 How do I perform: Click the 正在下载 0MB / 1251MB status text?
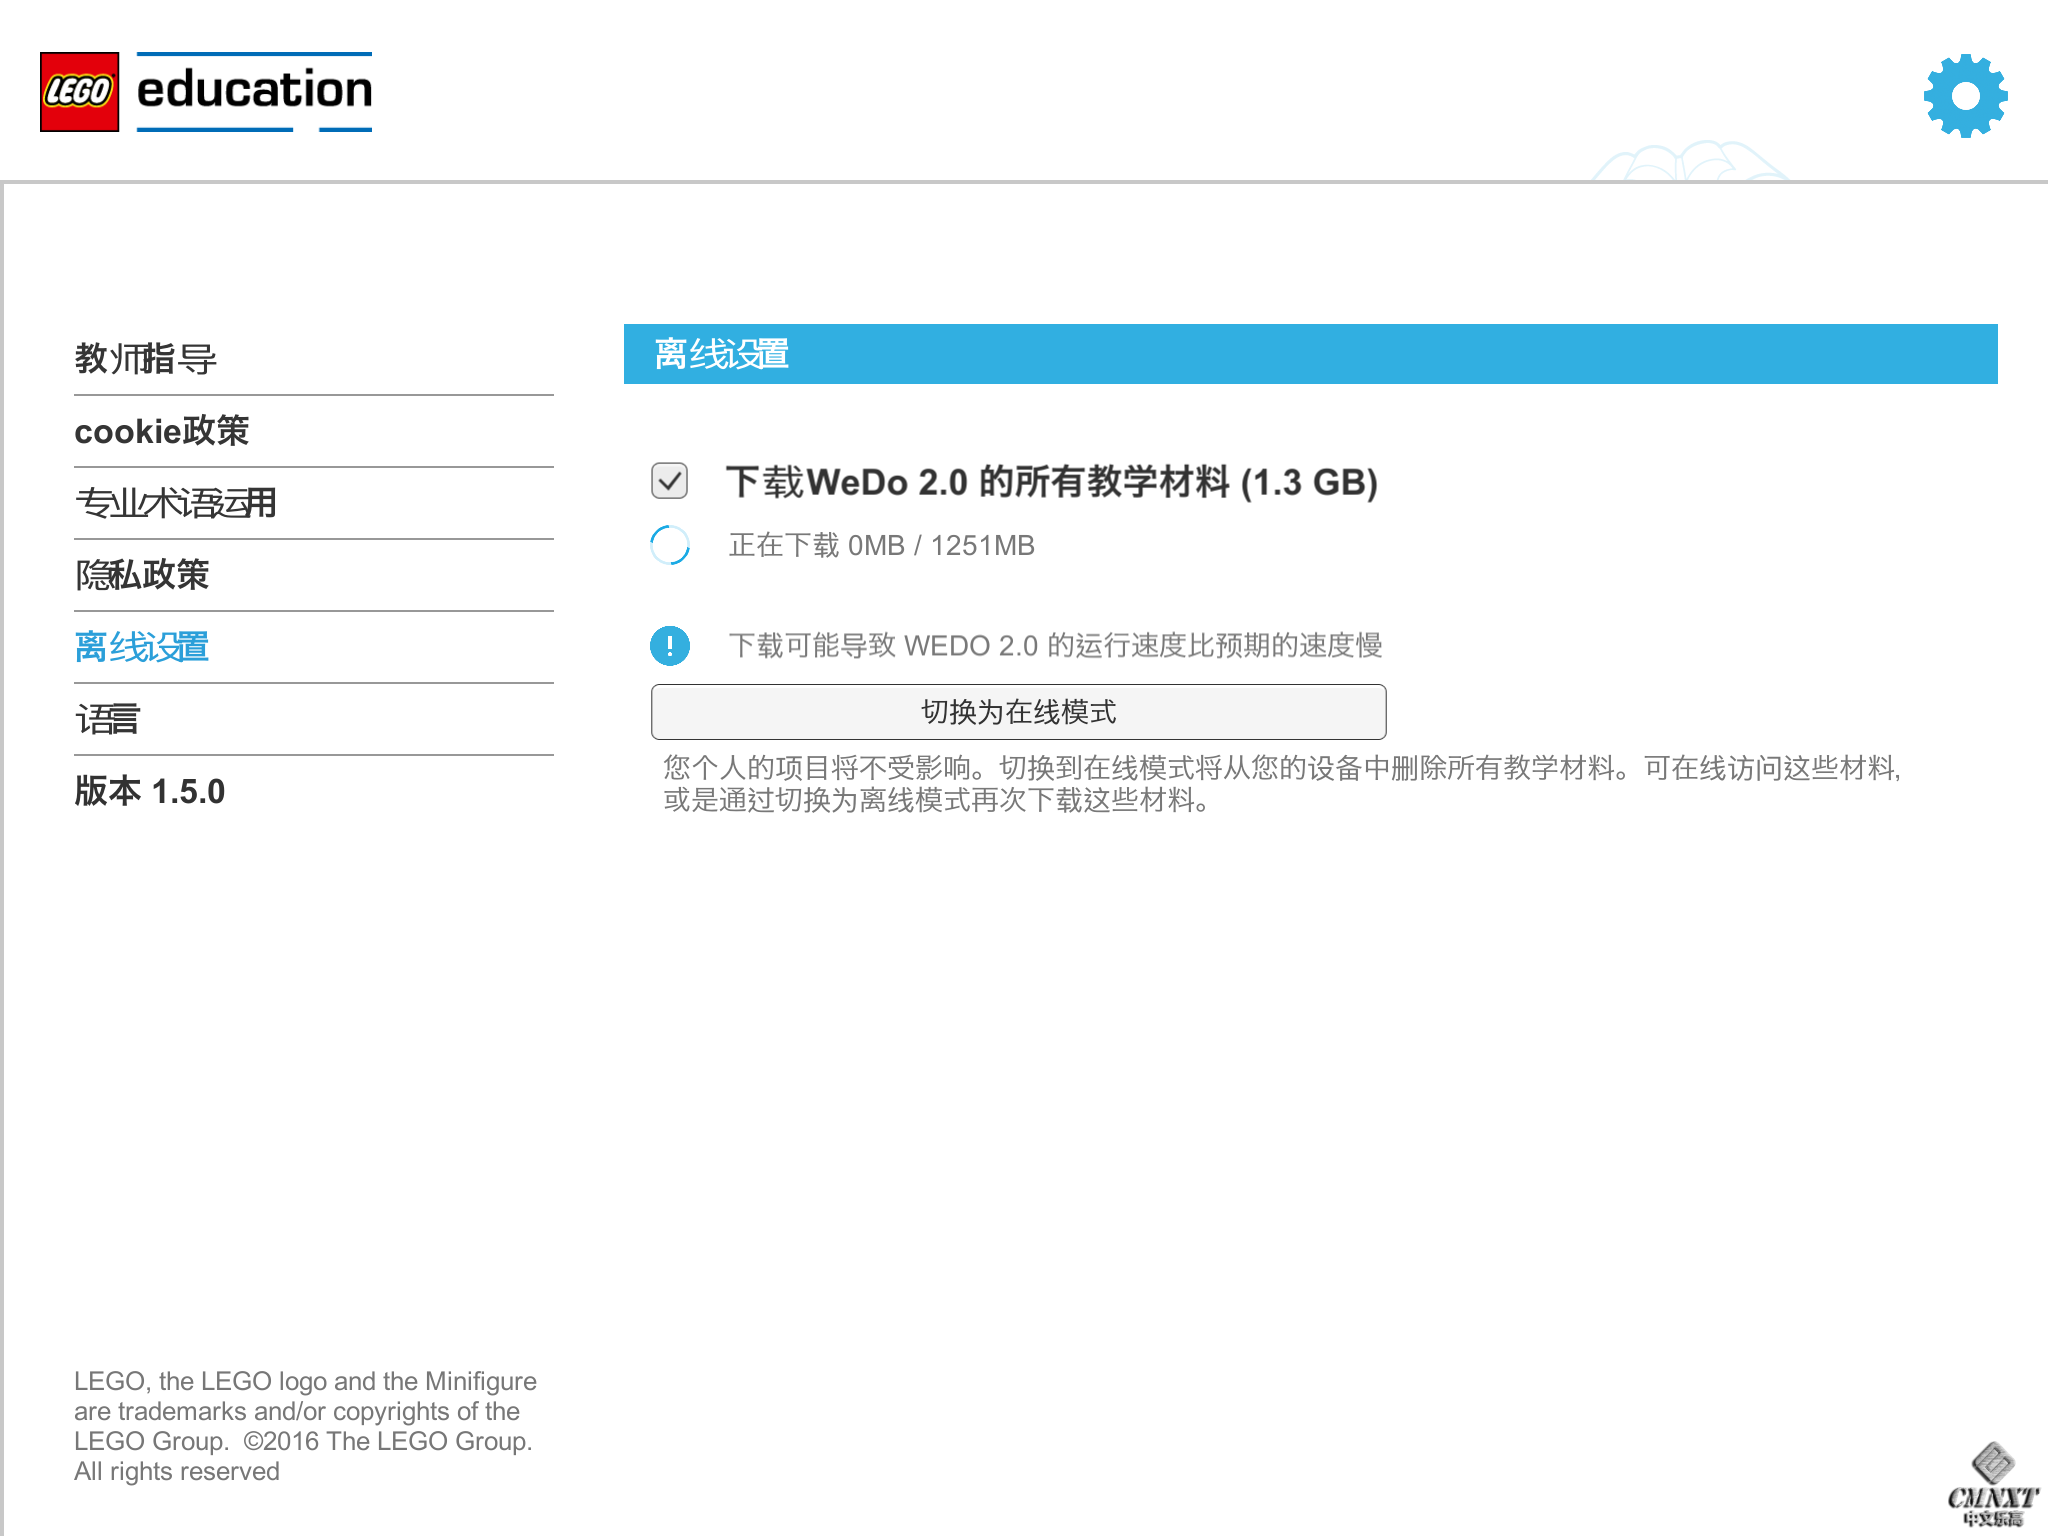[881, 545]
